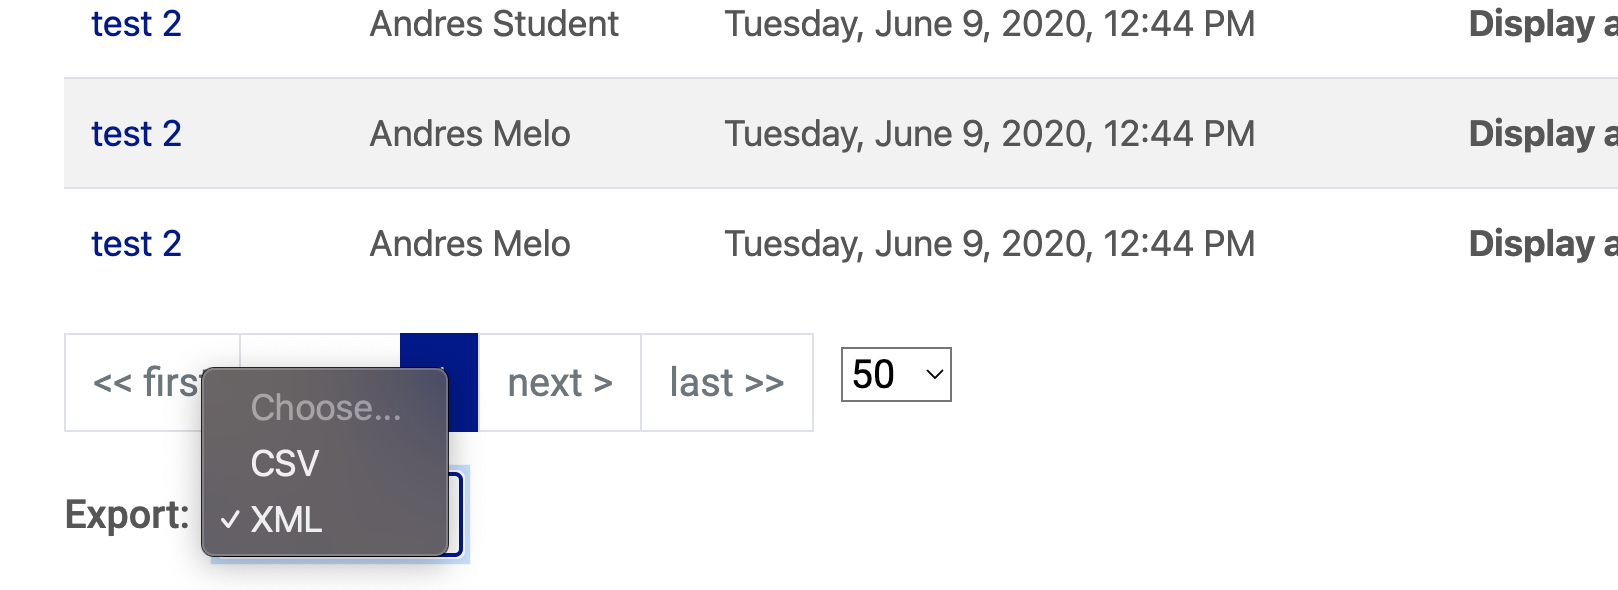1618x590 pixels.
Task: Click Andres Melo in the bottom row
Action: click(x=470, y=244)
